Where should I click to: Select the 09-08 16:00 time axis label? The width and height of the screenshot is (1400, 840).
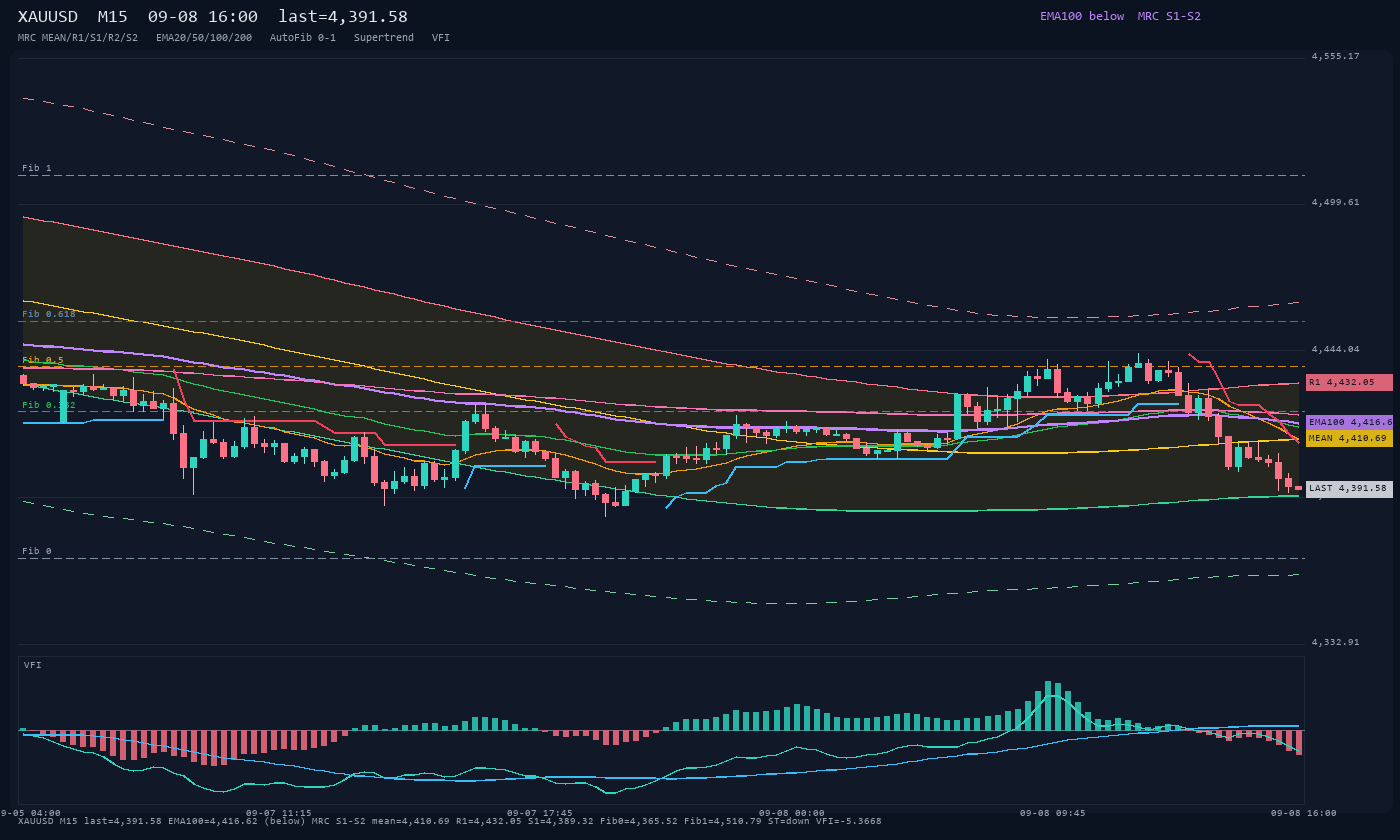click(x=1303, y=813)
